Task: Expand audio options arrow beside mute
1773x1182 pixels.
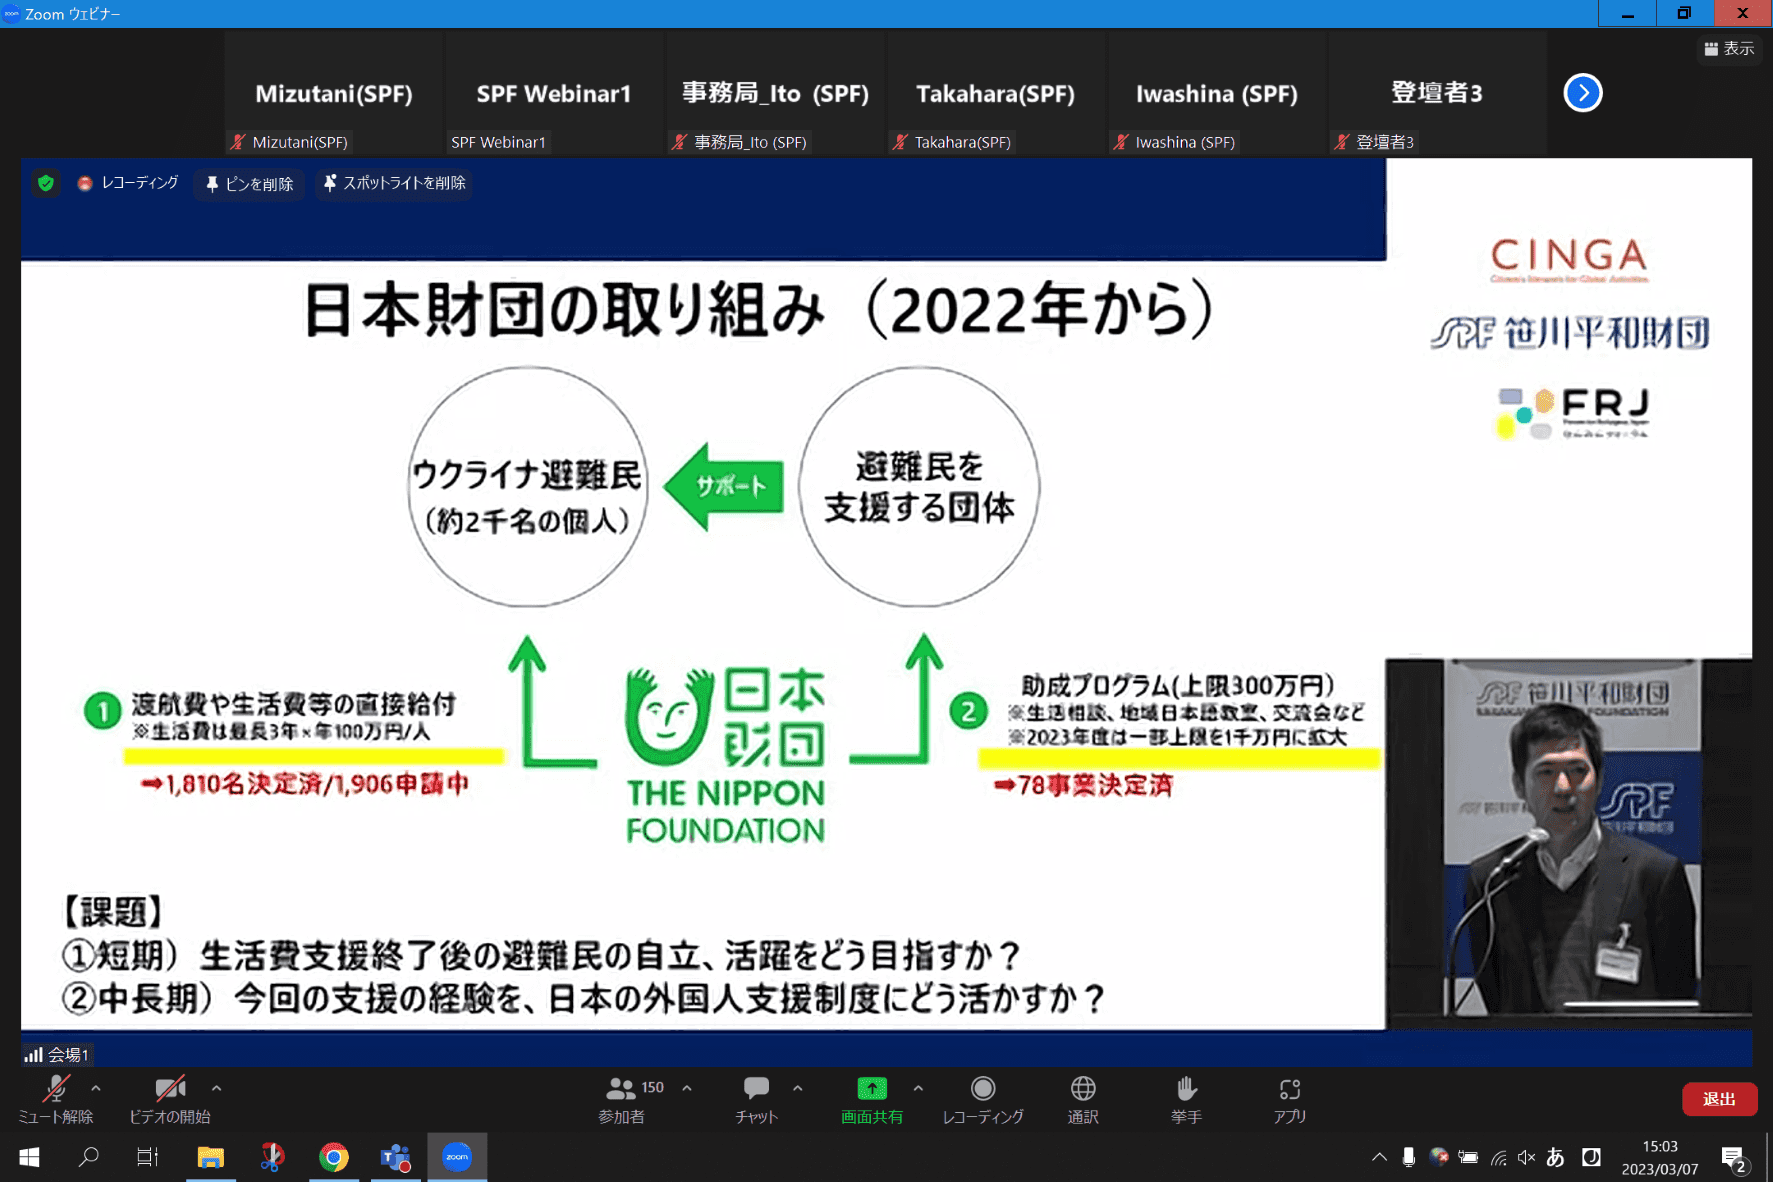Action: tap(96, 1088)
